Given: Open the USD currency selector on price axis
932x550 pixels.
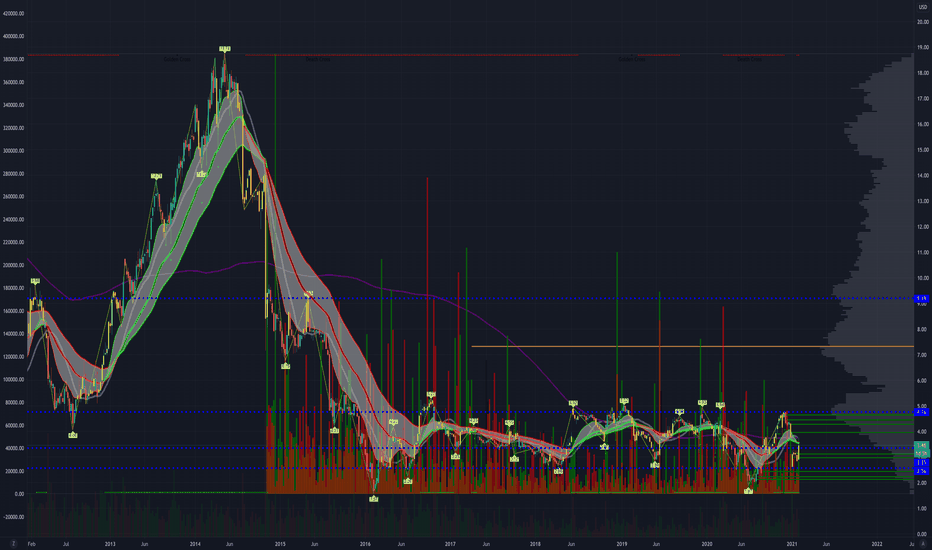Looking at the screenshot, I should click(923, 7).
